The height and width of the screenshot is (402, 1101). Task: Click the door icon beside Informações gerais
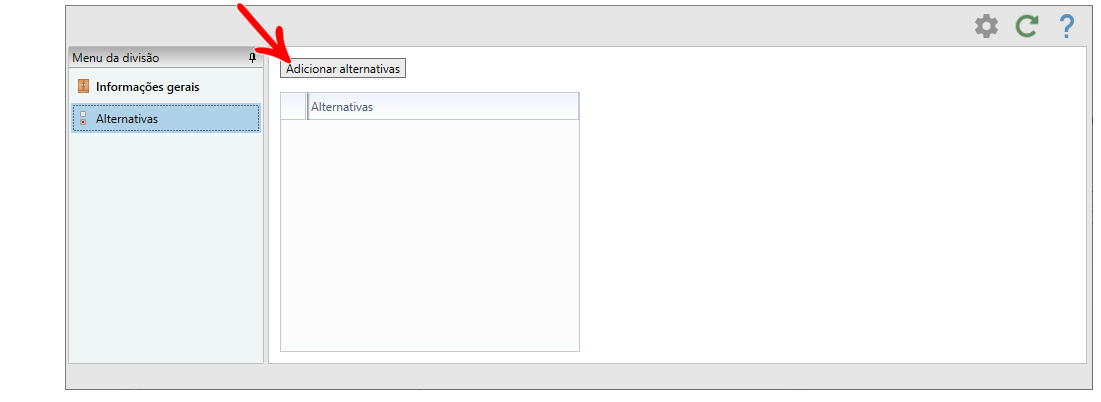tap(84, 87)
